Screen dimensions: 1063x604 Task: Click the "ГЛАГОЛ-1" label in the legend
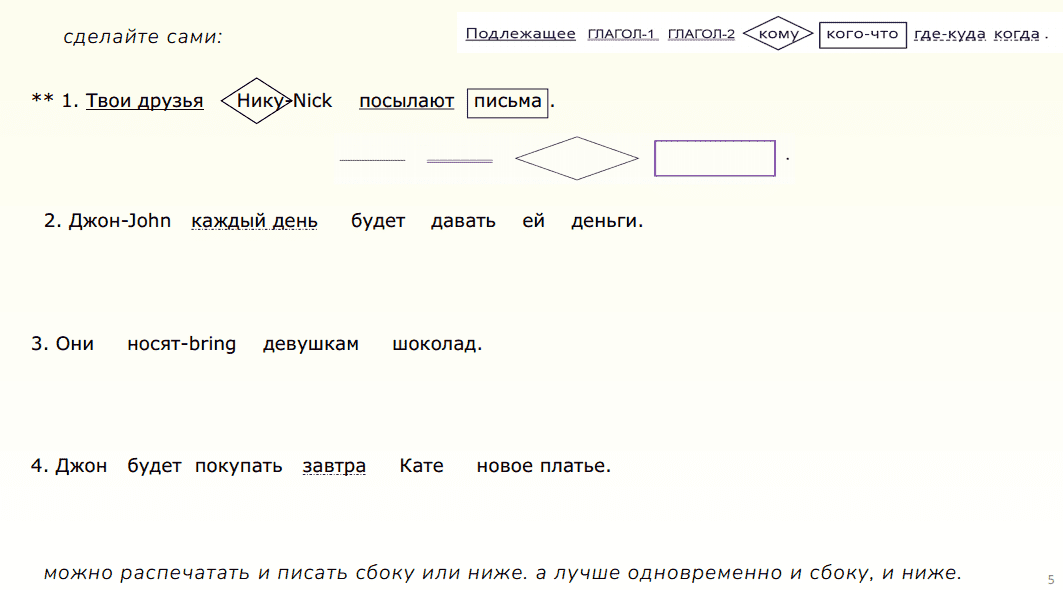pyautogui.click(x=622, y=35)
